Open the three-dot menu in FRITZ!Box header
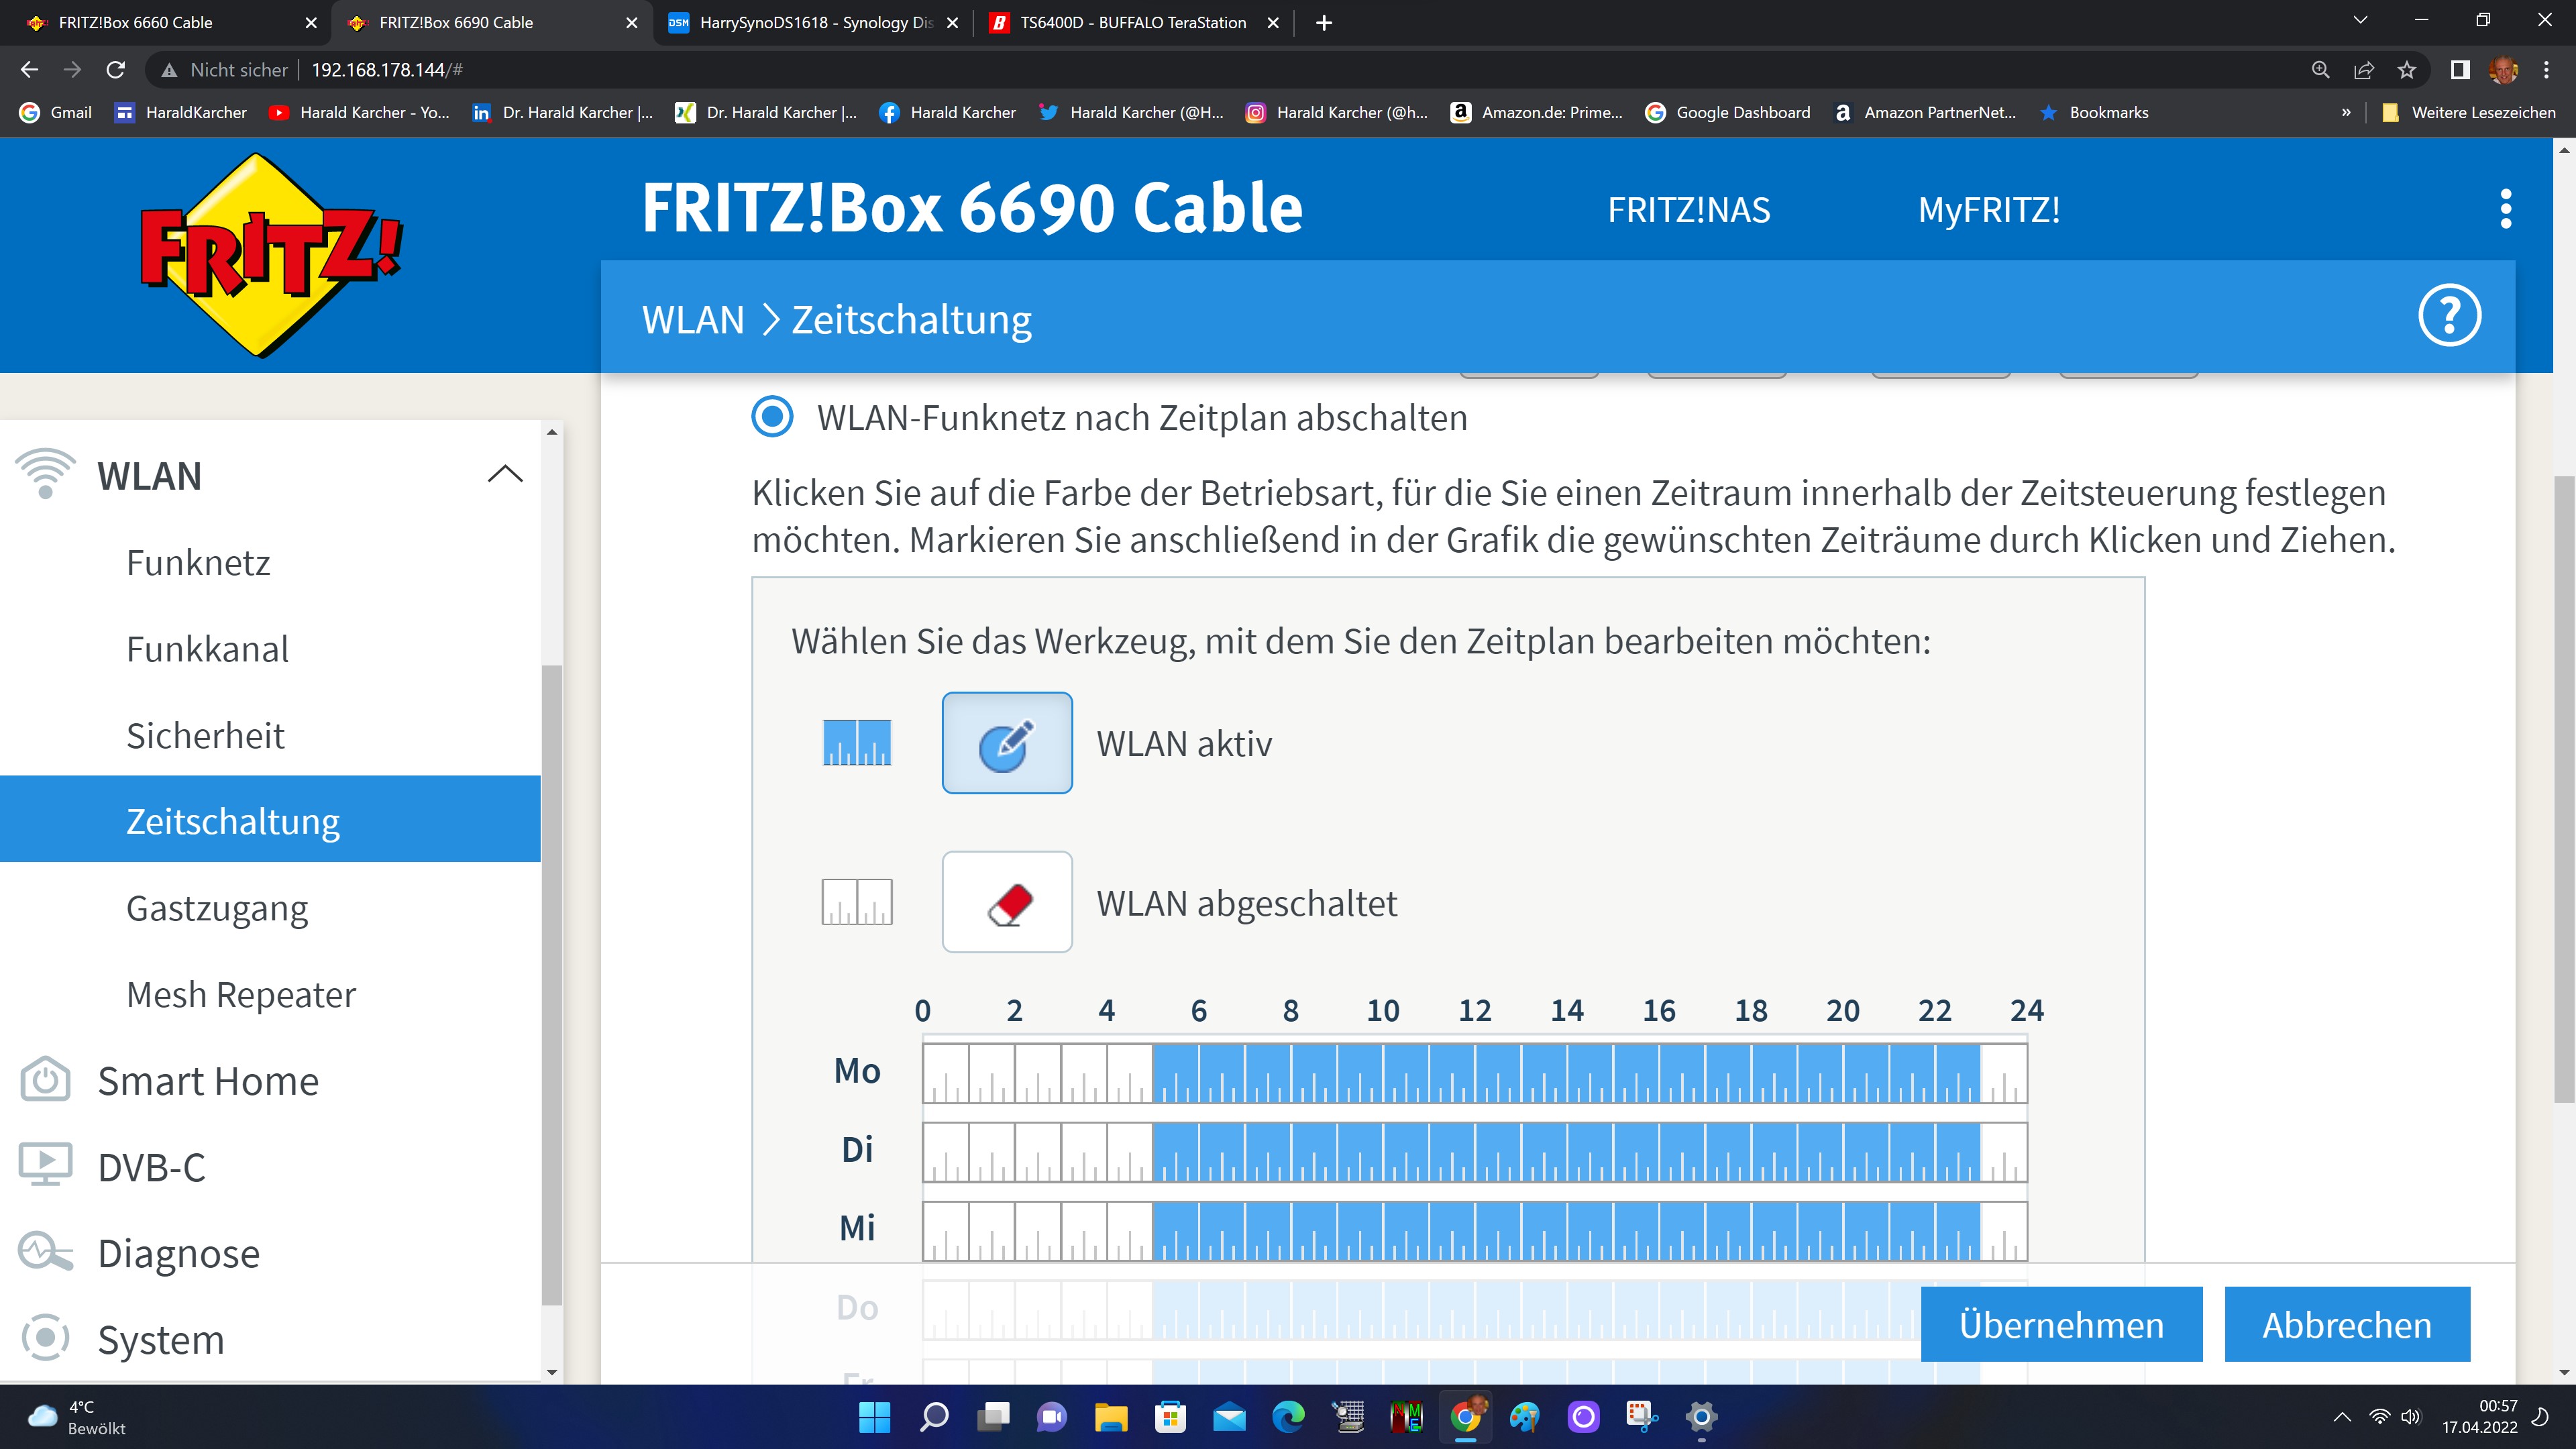2576x1449 pixels. click(x=2505, y=209)
